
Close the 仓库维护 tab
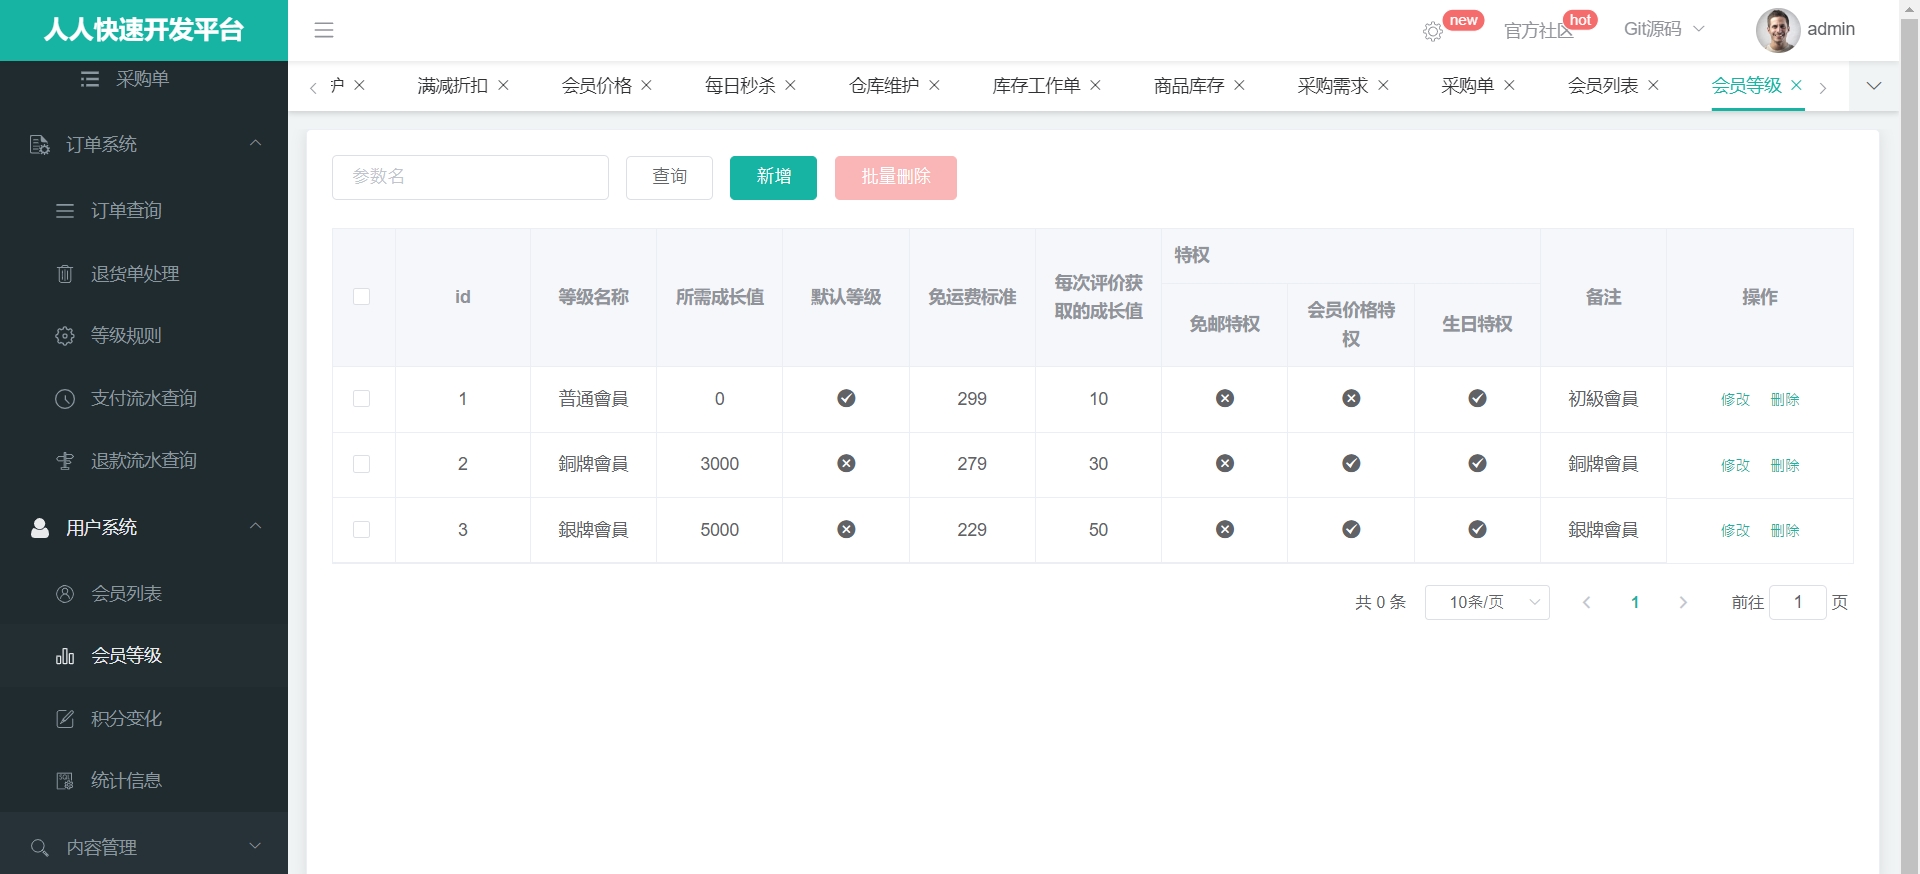(x=935, y=85)
